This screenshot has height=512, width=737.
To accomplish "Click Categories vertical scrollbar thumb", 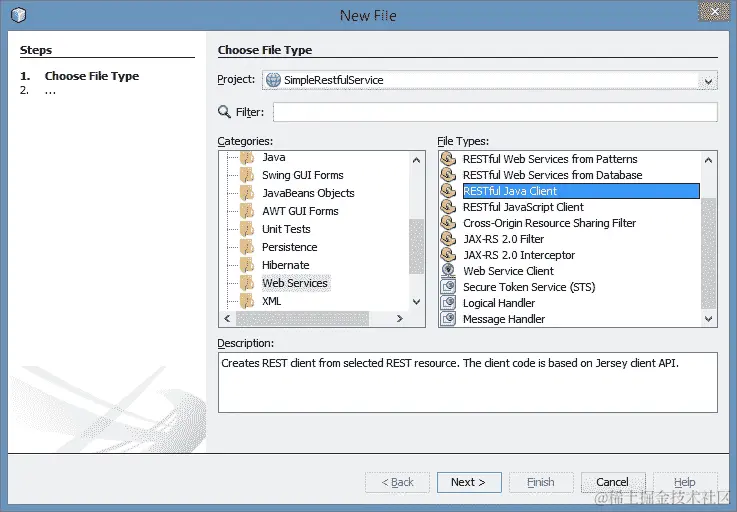I will 416,246.
